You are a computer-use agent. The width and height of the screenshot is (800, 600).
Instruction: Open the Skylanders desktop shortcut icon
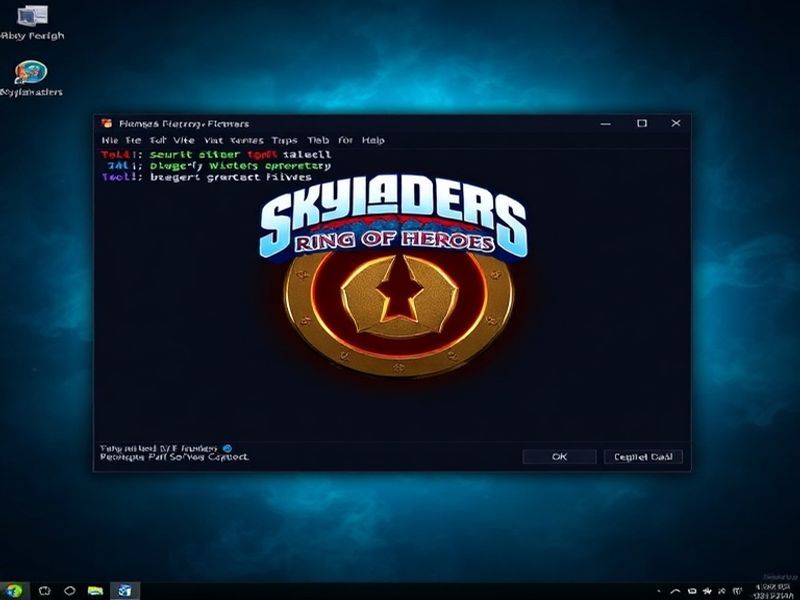(32, 72)
